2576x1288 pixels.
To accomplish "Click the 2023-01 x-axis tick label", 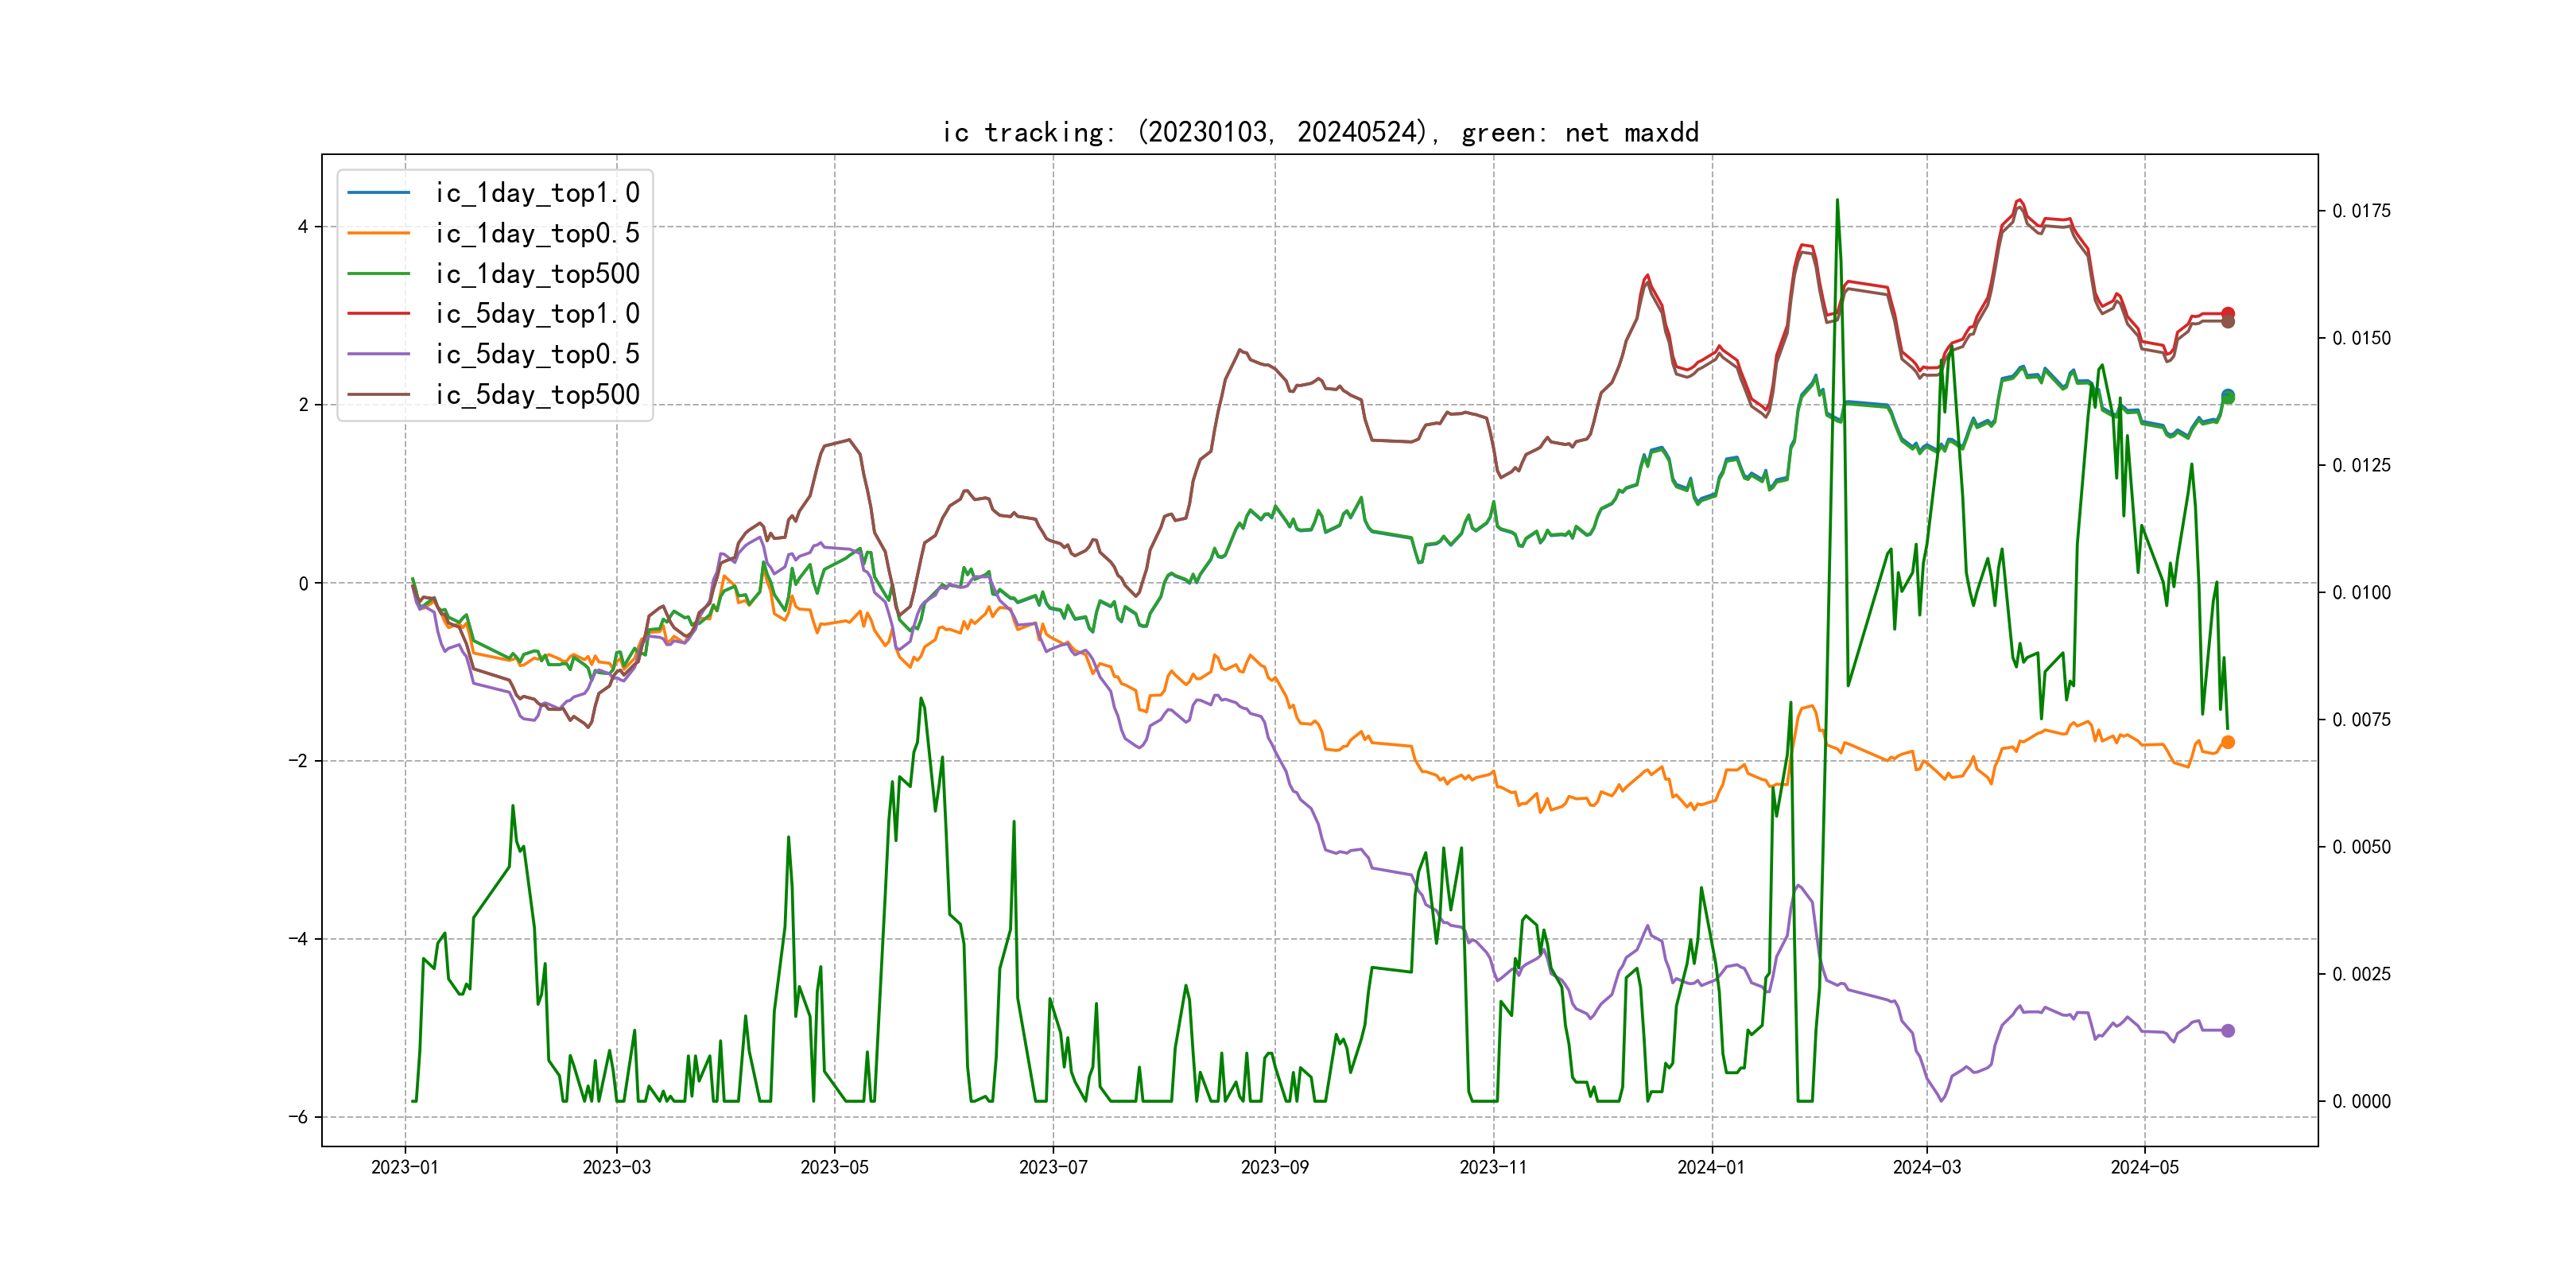I will pyautogui.click(x=404, y=1167).
